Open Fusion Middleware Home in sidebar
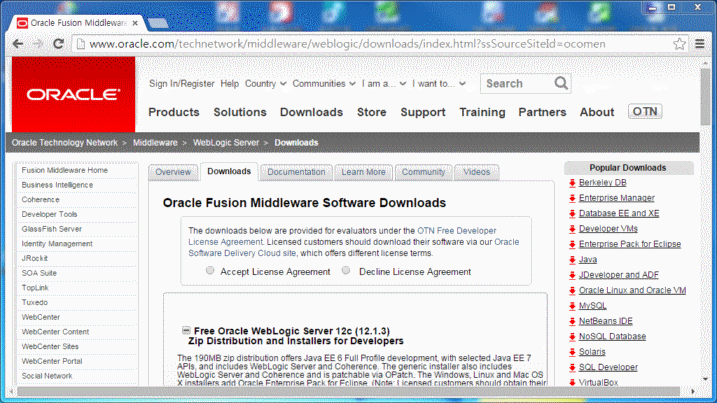The width and height of the screenshot is (717, 403). click(64, 170)
